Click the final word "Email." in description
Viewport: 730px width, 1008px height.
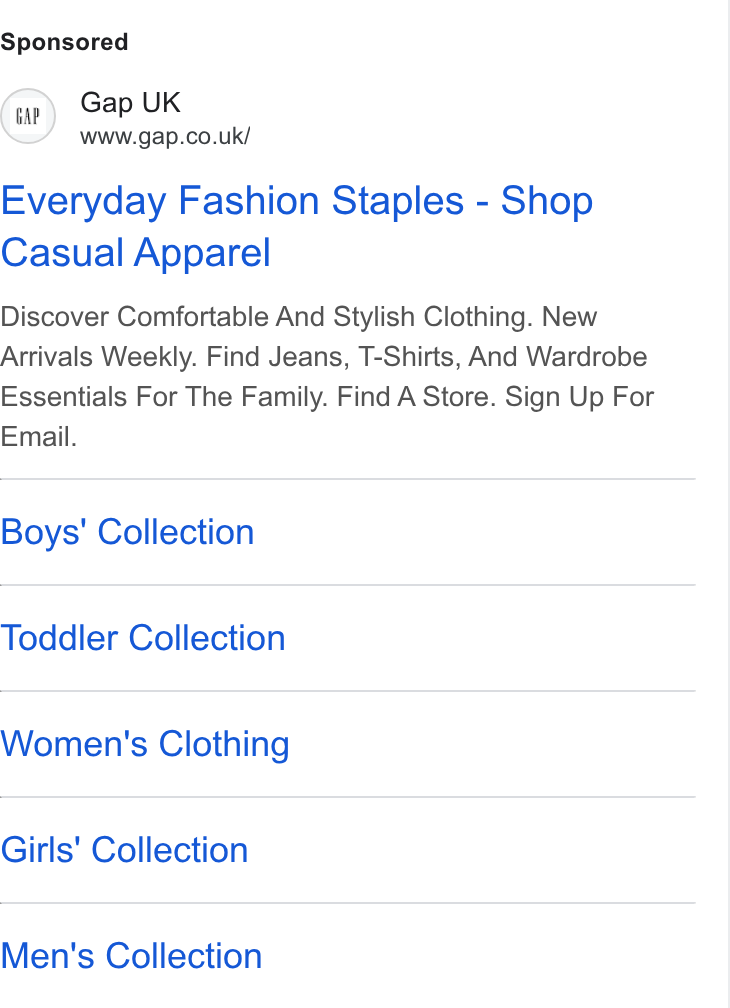point(39,437)
